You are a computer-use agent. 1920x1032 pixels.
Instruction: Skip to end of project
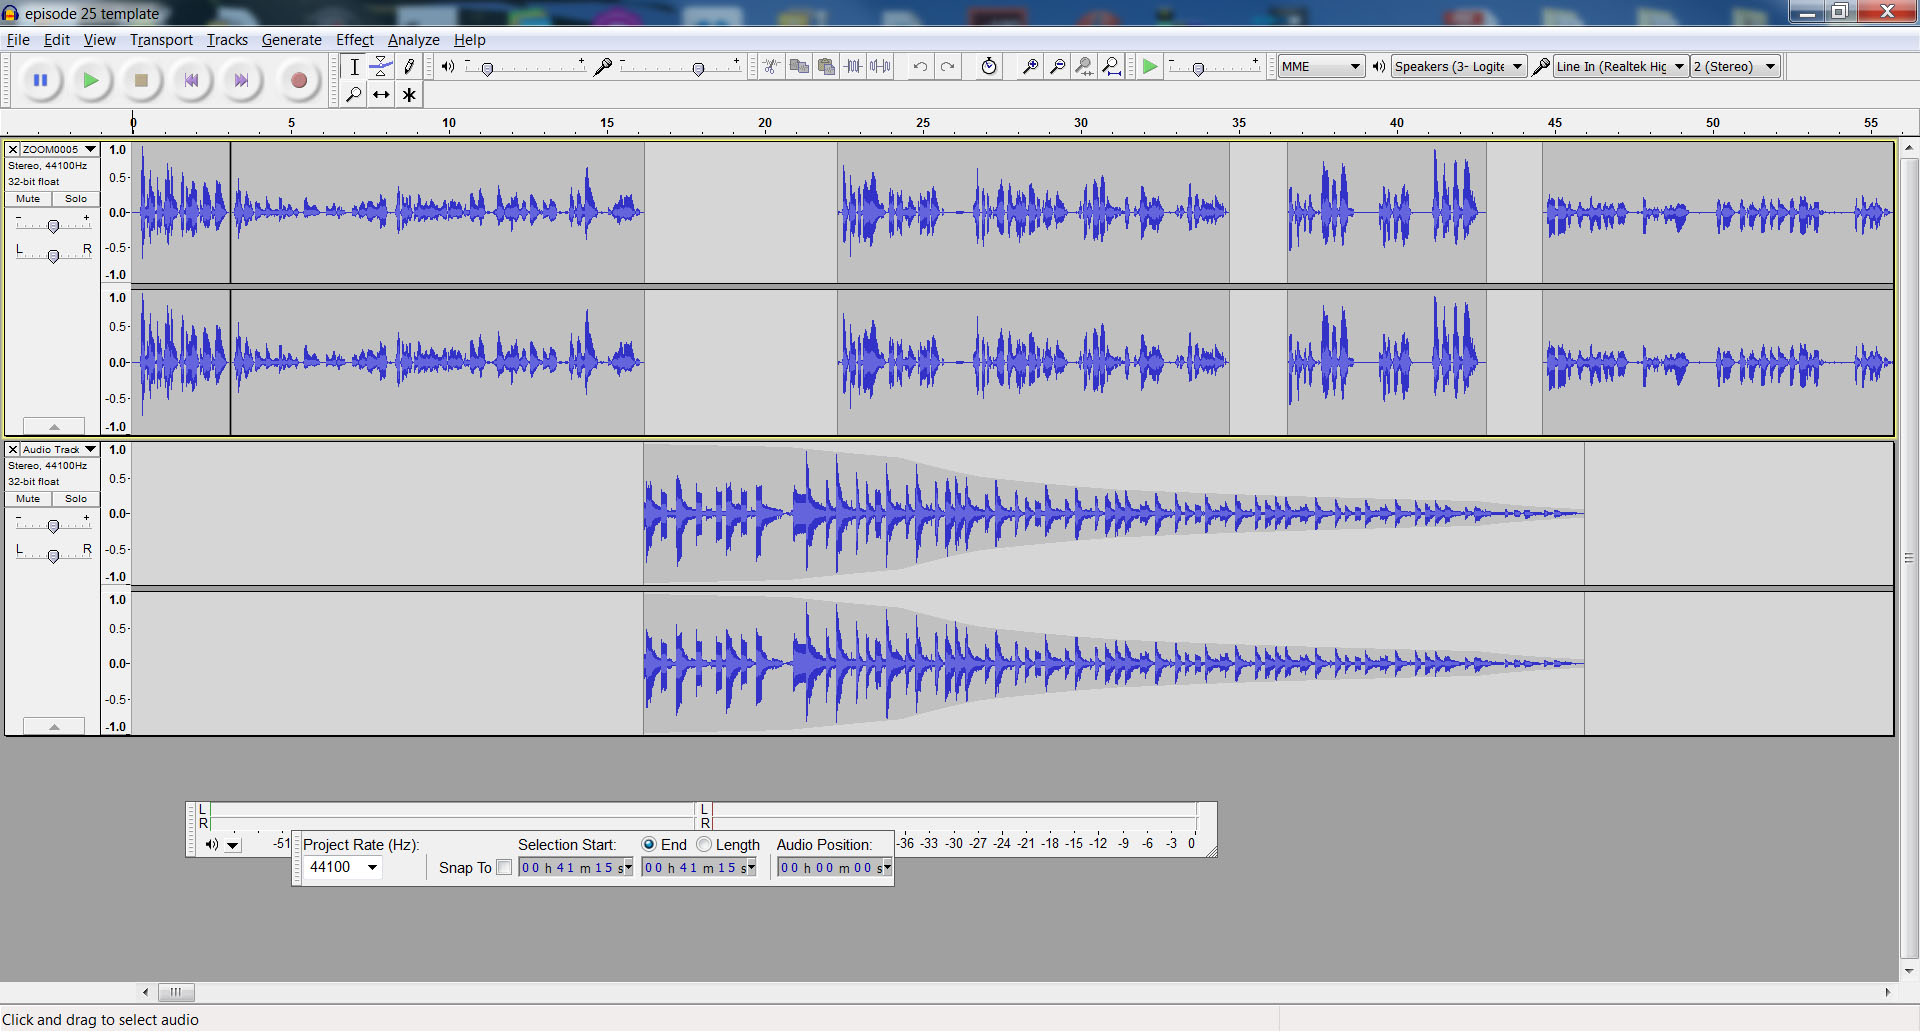click(x=241, y=81)
